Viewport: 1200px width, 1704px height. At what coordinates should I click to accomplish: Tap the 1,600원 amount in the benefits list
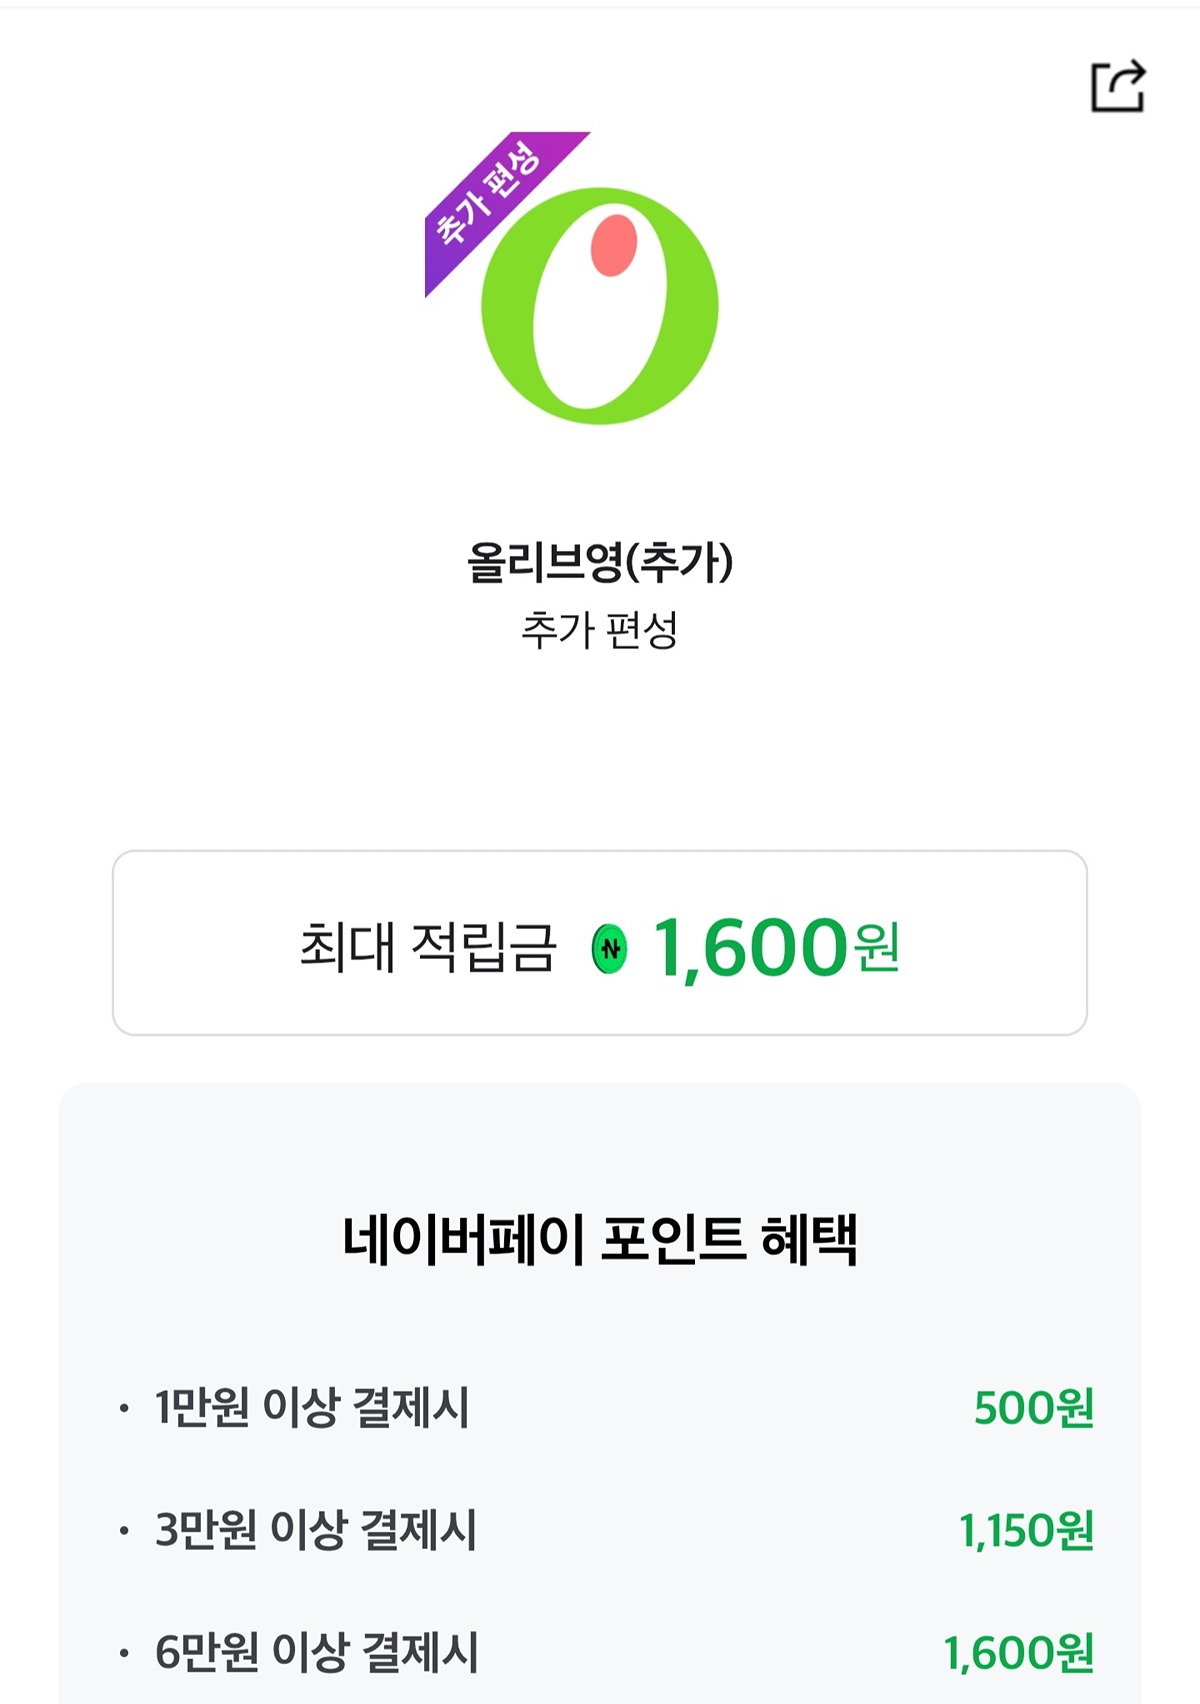pyautogui.click(x=1019, y=1653)
